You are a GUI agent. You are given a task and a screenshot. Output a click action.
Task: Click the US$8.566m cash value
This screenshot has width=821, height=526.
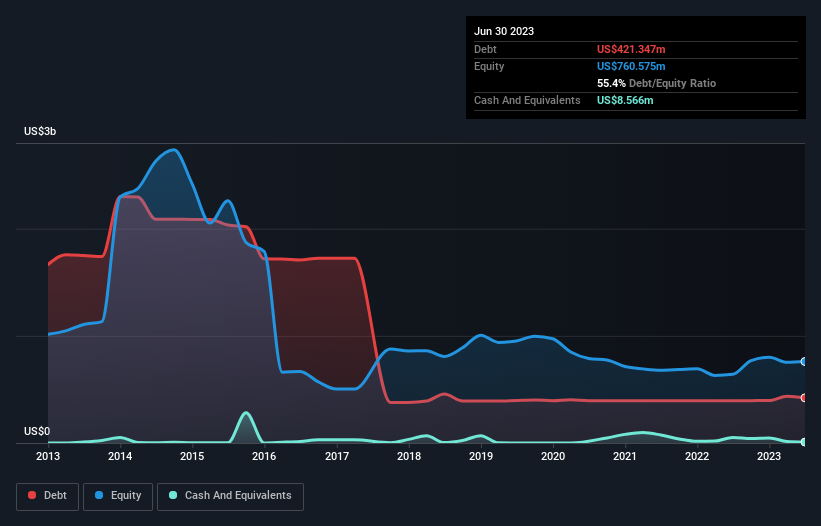coord(625,100)
